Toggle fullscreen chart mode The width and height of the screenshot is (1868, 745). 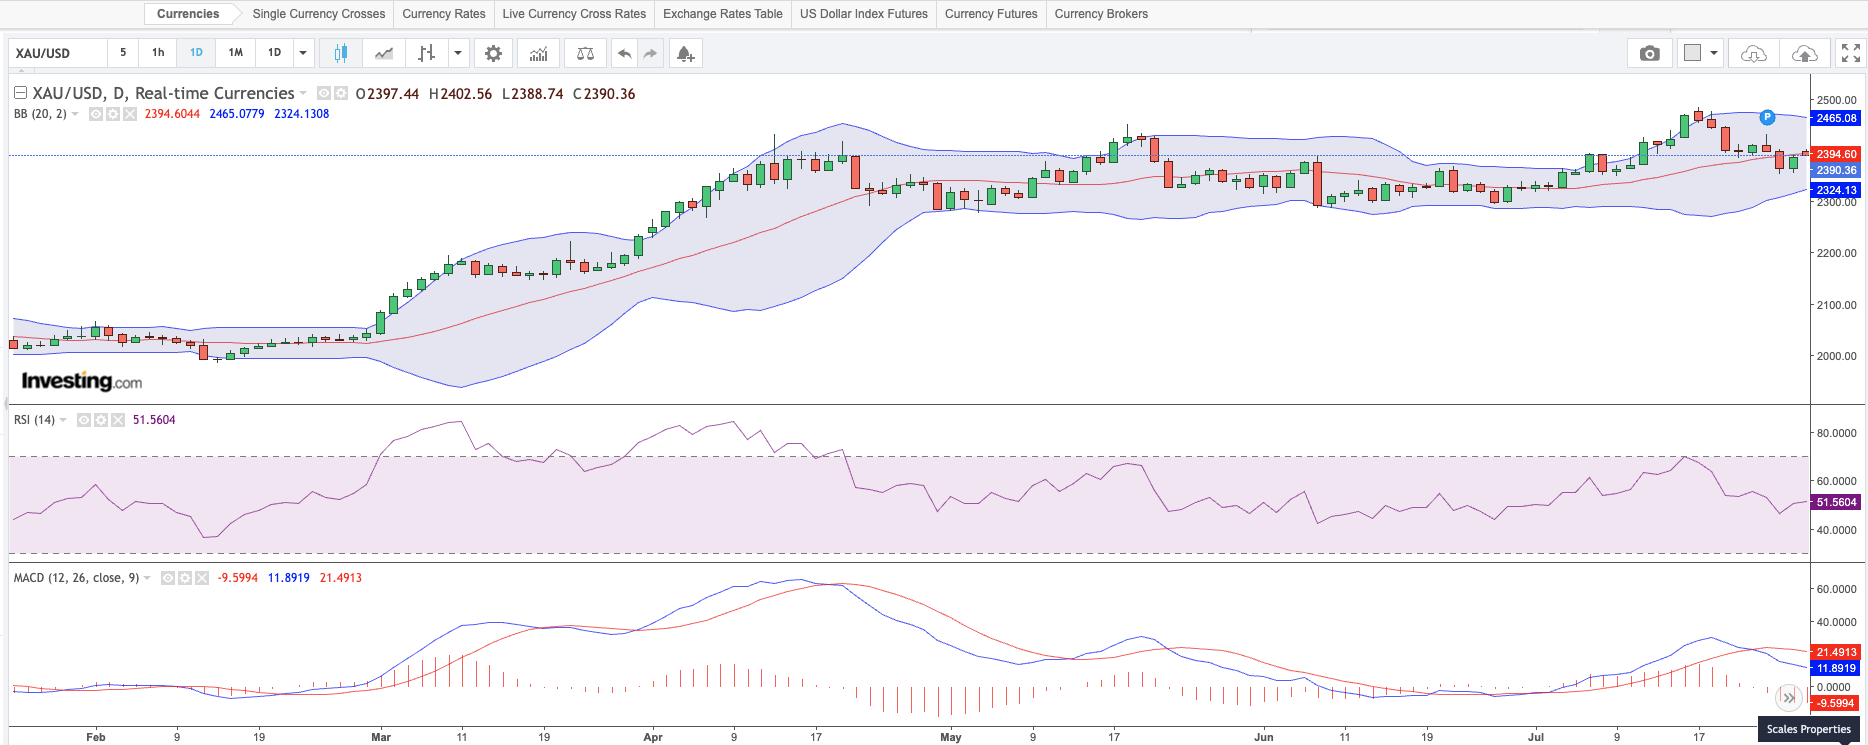point(1851,53)
